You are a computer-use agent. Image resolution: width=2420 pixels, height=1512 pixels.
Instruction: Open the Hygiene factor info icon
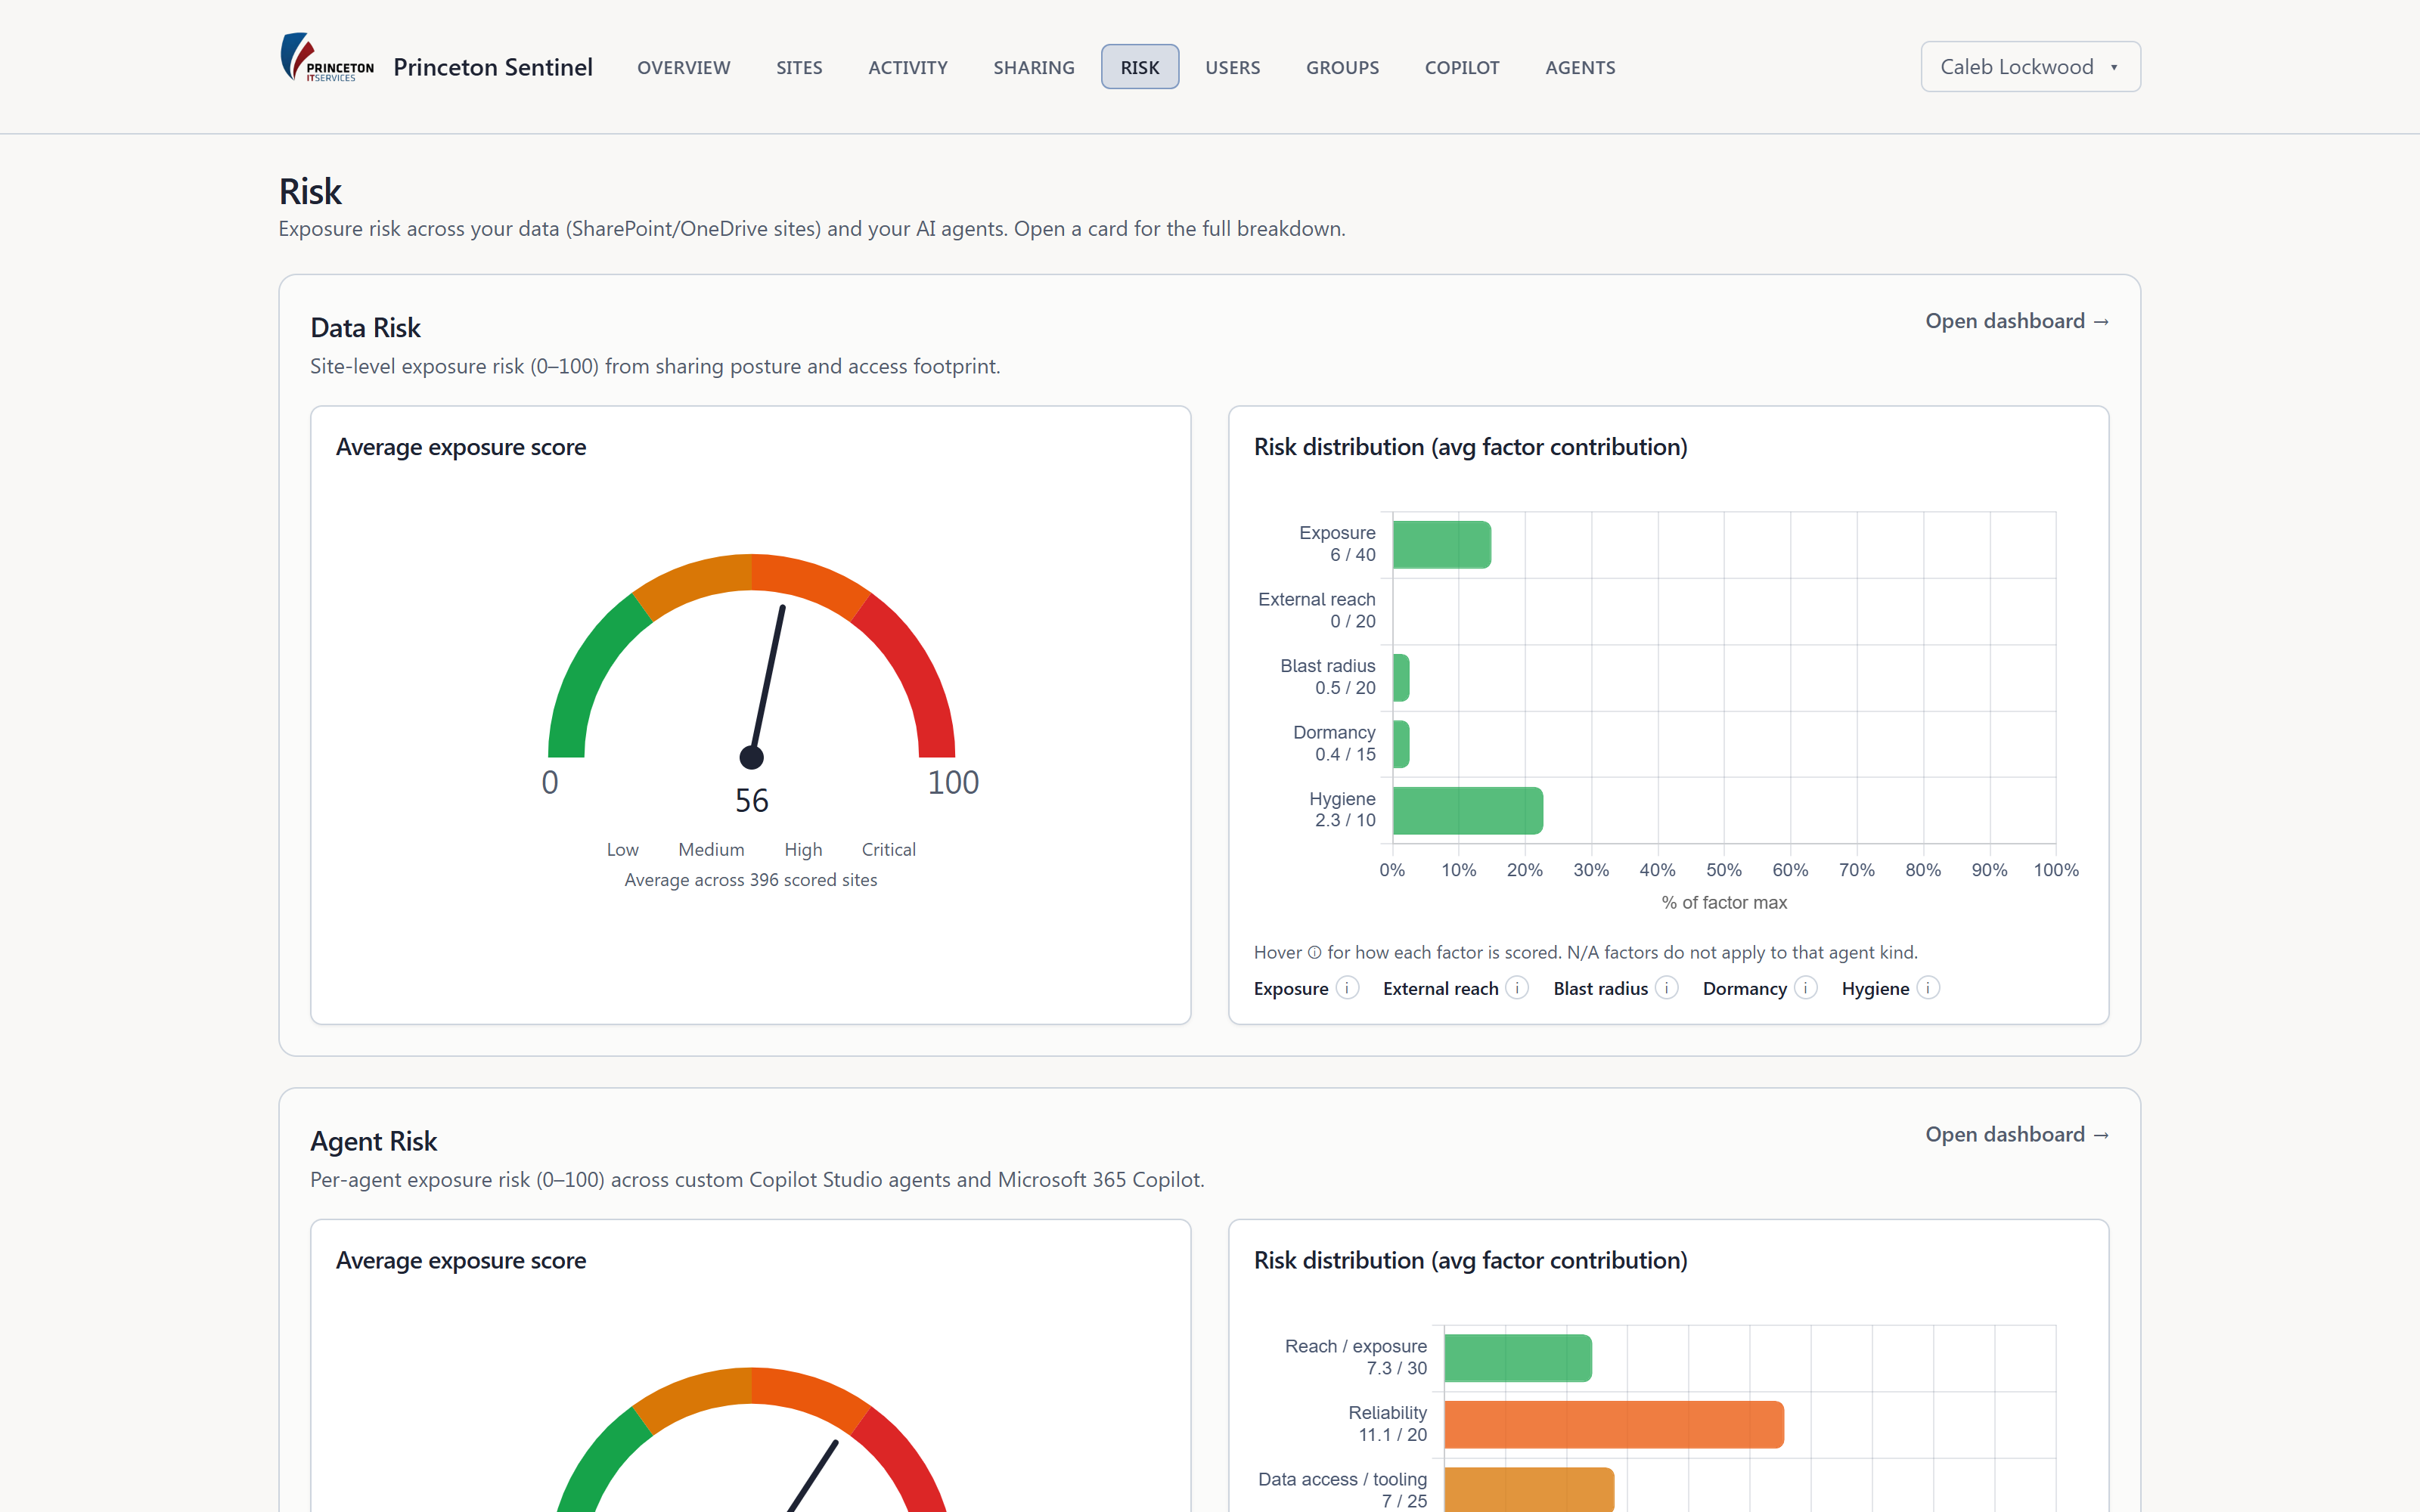pos(1928,988)
